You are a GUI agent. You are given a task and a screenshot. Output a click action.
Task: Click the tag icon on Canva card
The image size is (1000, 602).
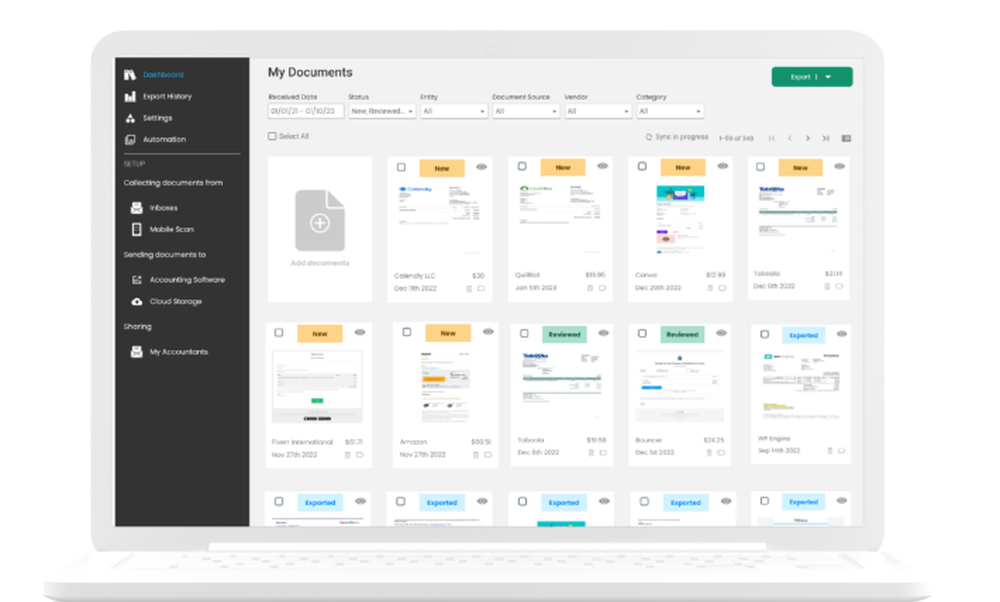pyautogui.click(x=723, y=288)
